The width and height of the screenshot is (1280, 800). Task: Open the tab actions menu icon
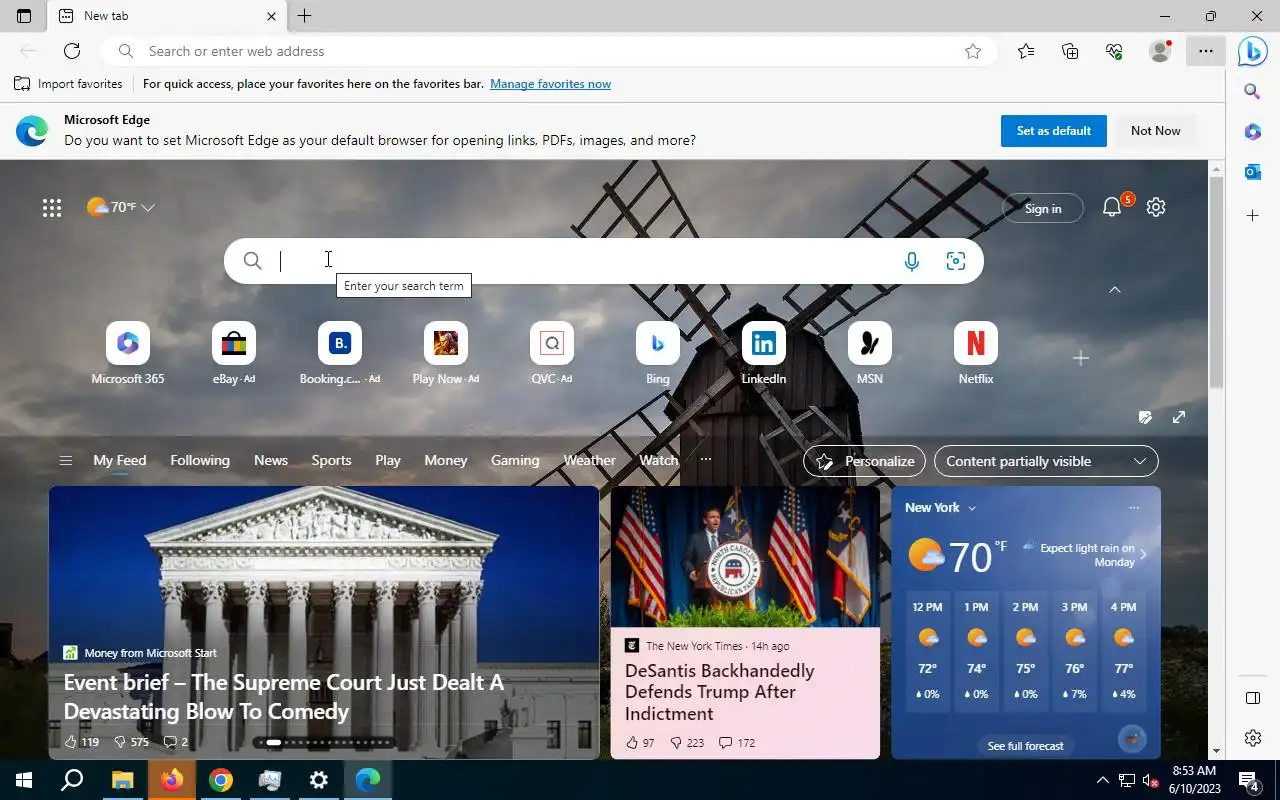[x=24, y=16]
